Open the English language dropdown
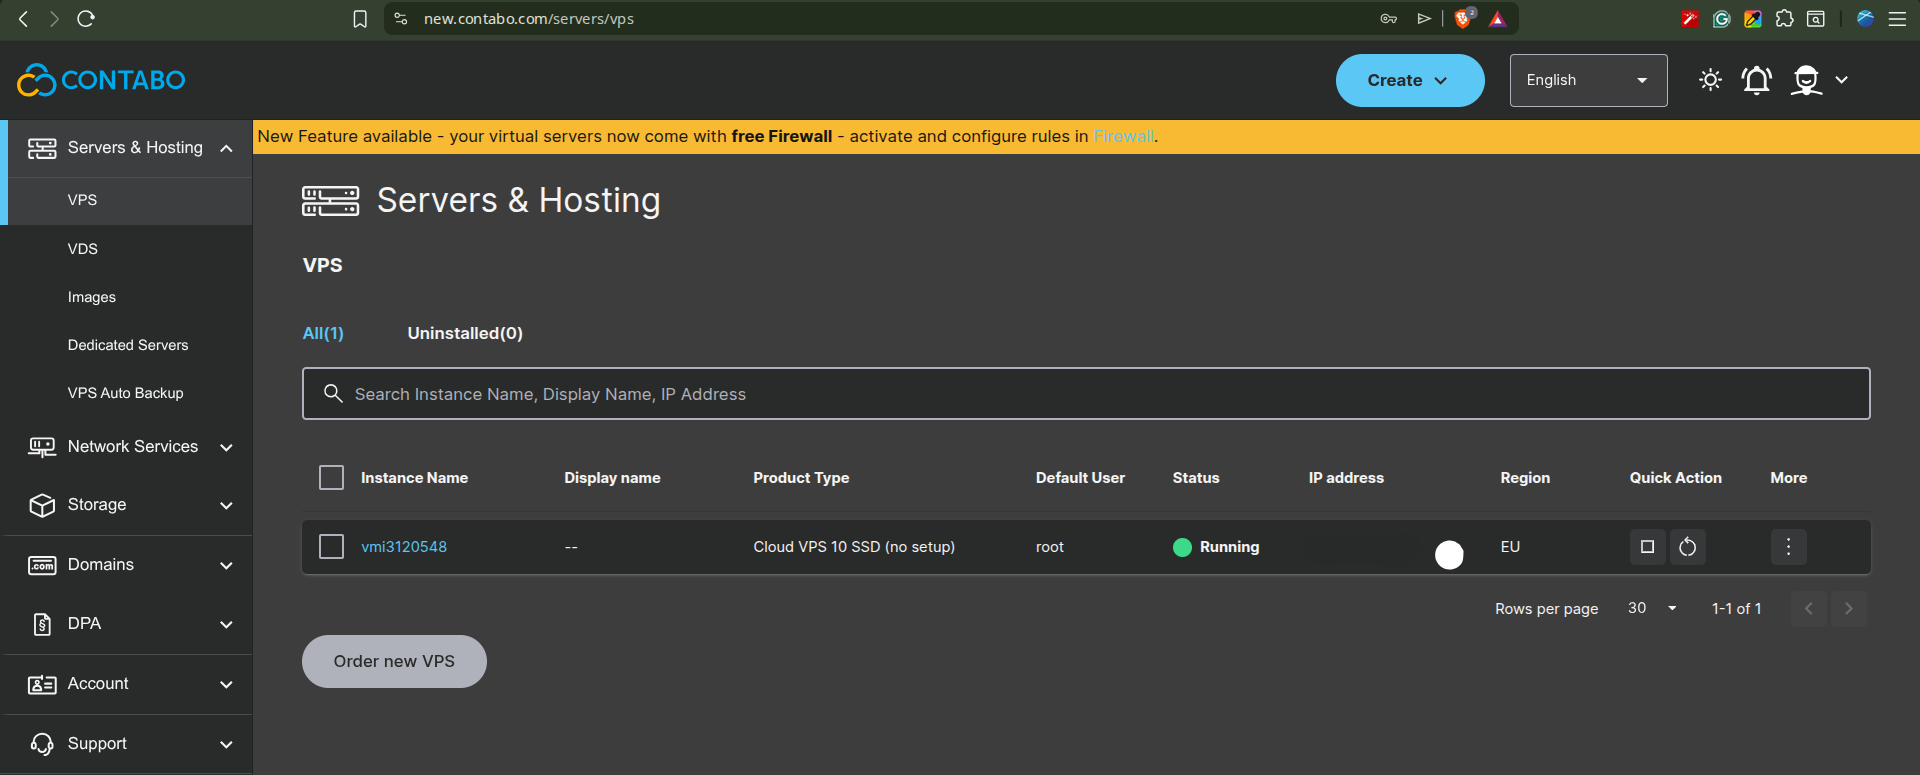The width and height of the screenshot is (1920, 775). [1588, 80]
